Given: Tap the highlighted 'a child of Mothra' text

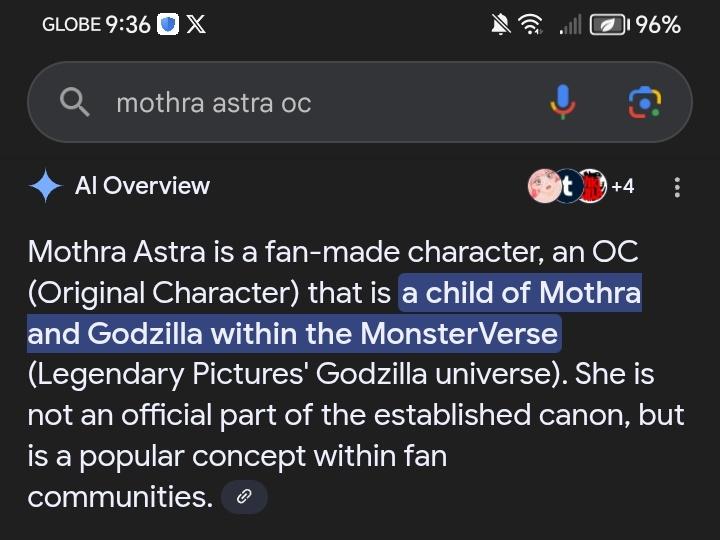Looking at the screenshot, I should coord(520,294).
